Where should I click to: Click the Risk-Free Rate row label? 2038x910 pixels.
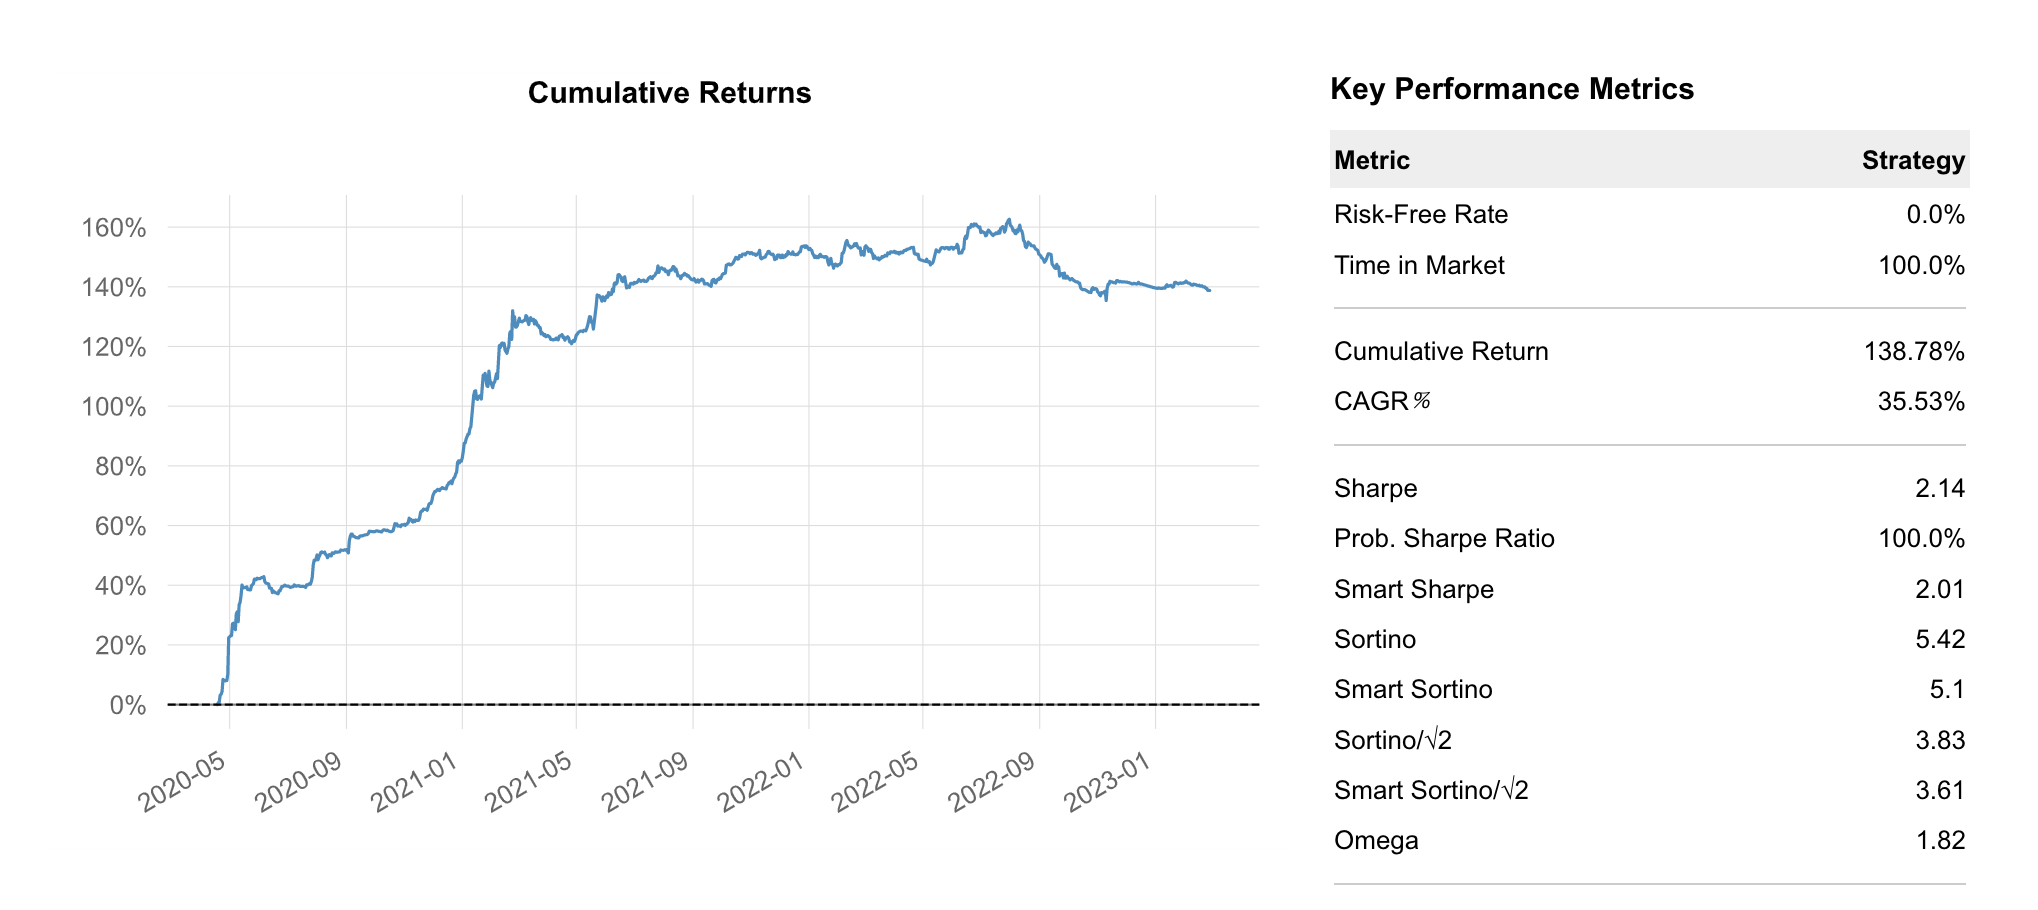(1420, 214)
